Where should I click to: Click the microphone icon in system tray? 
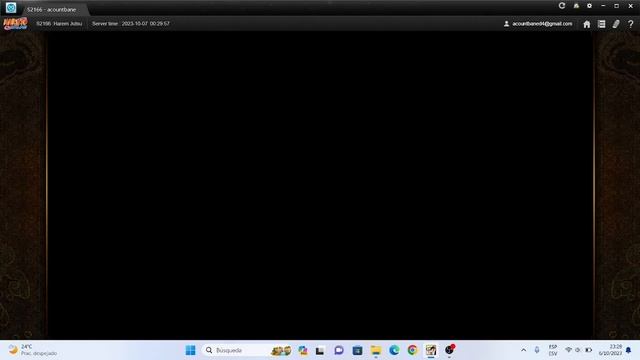(x=537, y=350)
